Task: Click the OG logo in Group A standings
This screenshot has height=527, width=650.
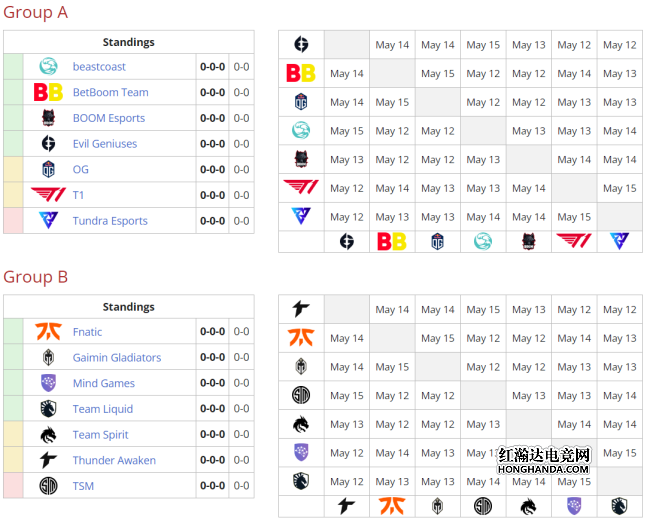Action: [x=49, y=169]
